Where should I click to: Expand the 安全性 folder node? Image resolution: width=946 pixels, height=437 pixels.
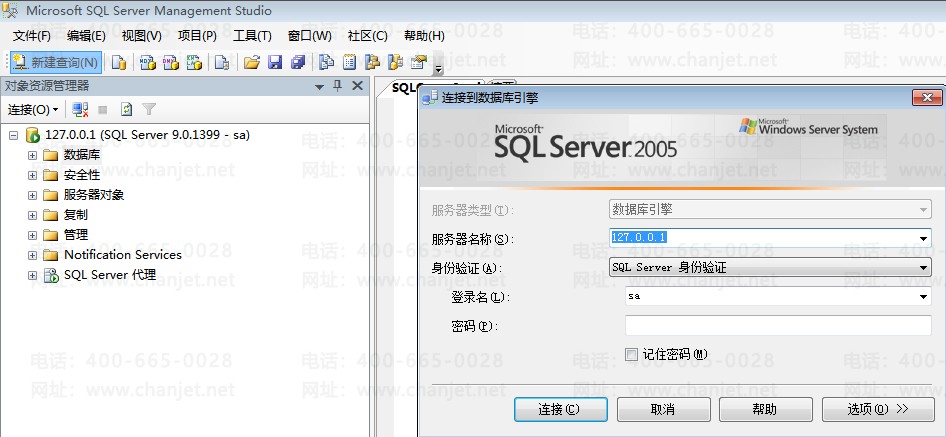click(33, 175)
